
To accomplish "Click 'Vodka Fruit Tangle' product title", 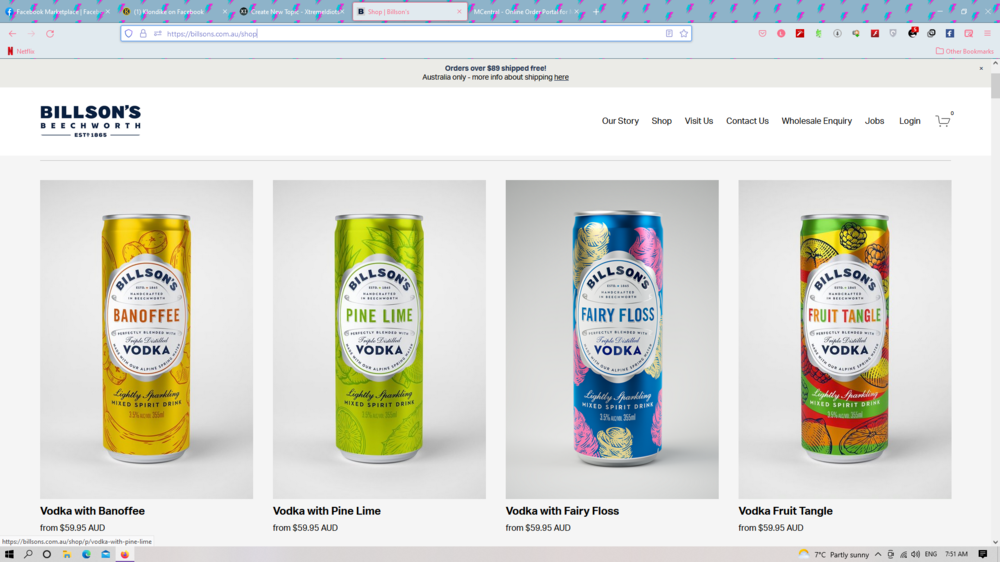I will coord(785,511).
